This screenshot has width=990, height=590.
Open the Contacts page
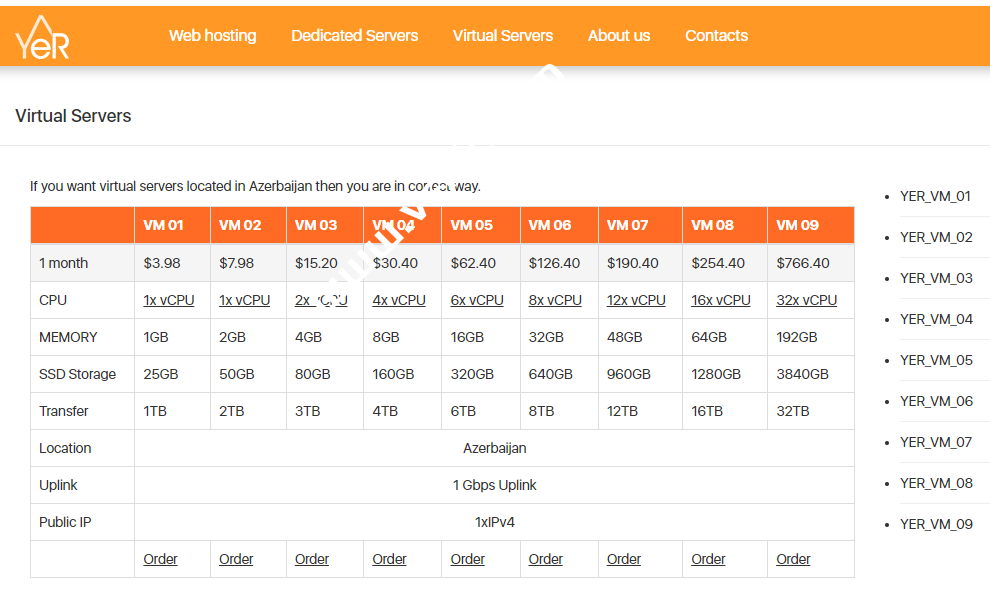click(716, 36)
